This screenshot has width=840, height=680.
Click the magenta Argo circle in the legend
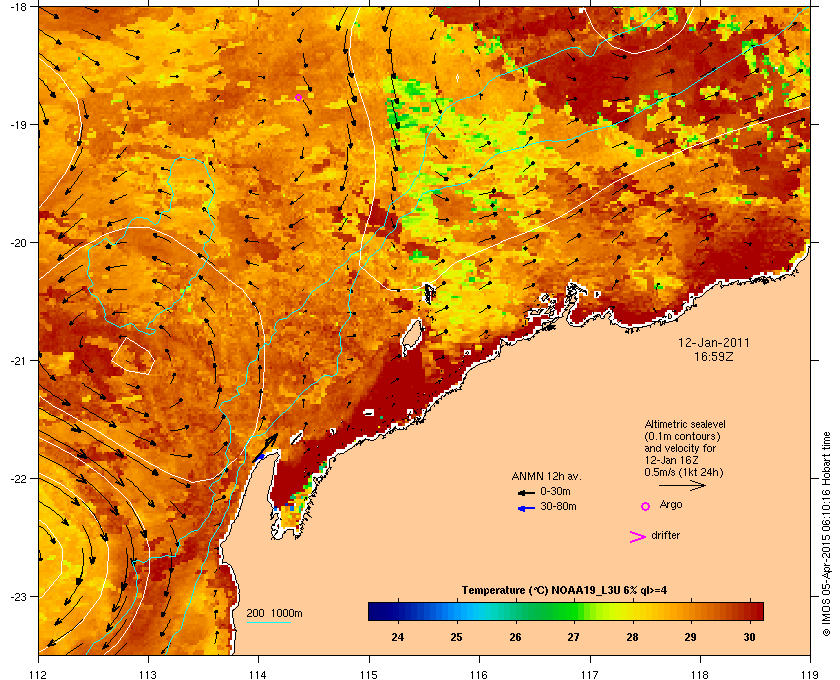(646, 506)
